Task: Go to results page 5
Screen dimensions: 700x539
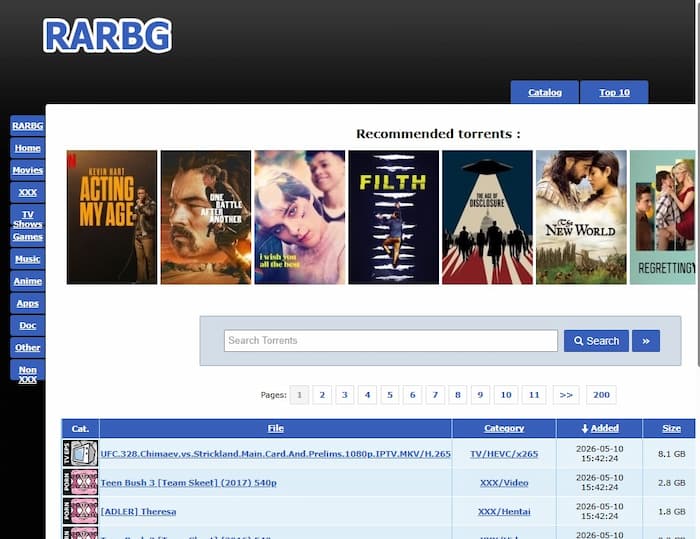Action: (390, 395)
